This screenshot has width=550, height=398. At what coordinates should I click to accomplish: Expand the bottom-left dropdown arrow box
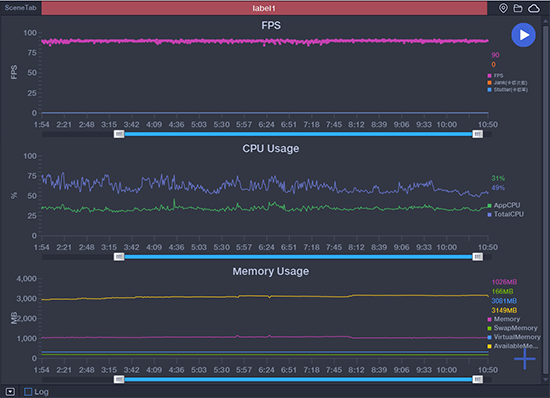tap(10, 392)
